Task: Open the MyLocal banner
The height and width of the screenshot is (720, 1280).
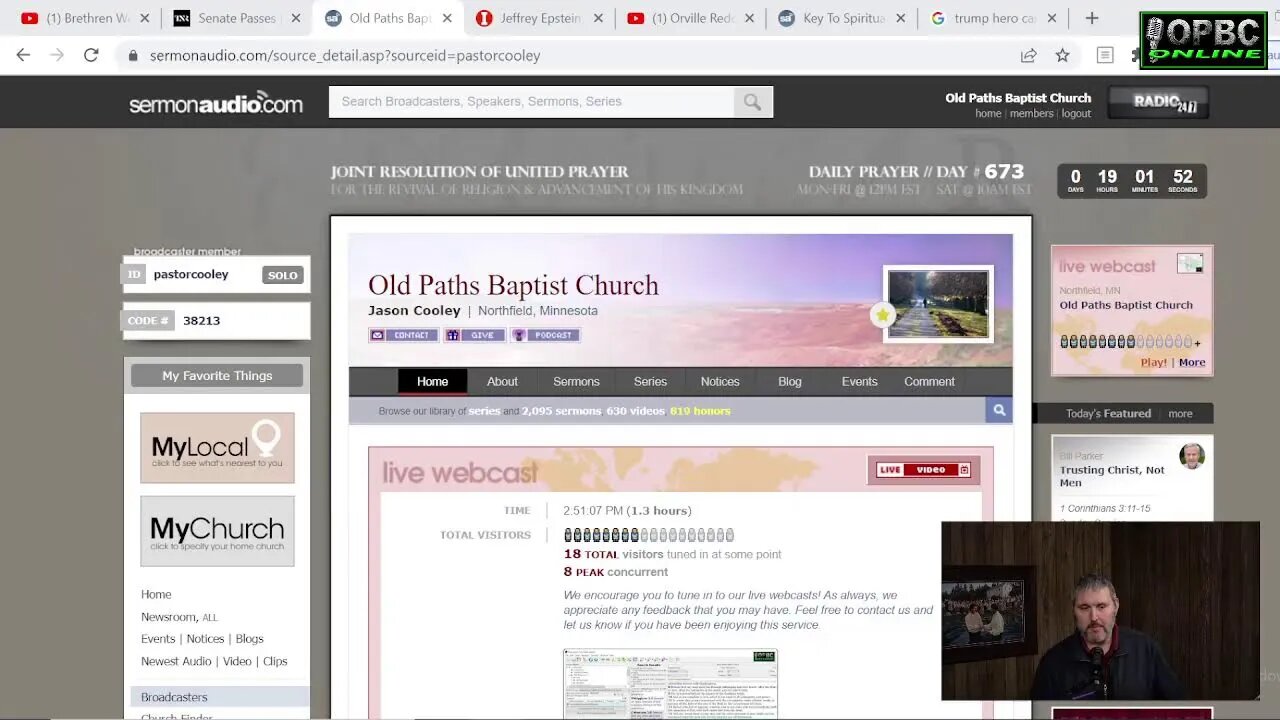Action: point(217,448)
